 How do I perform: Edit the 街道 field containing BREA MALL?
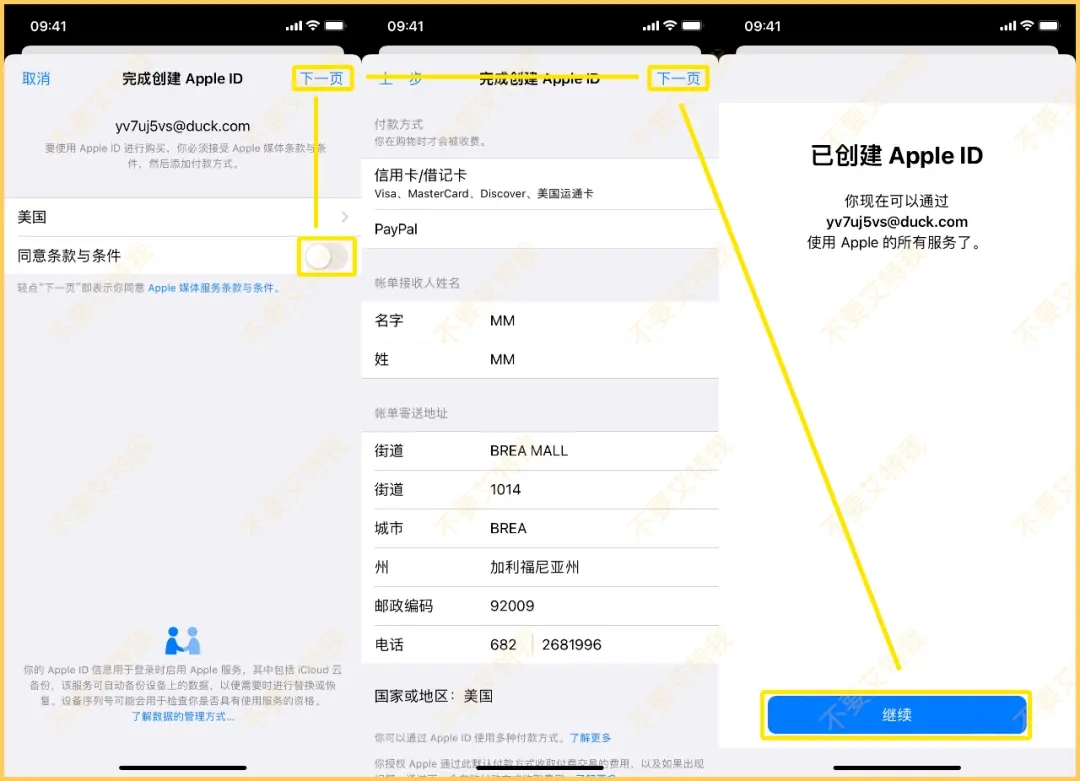[540, 451]
